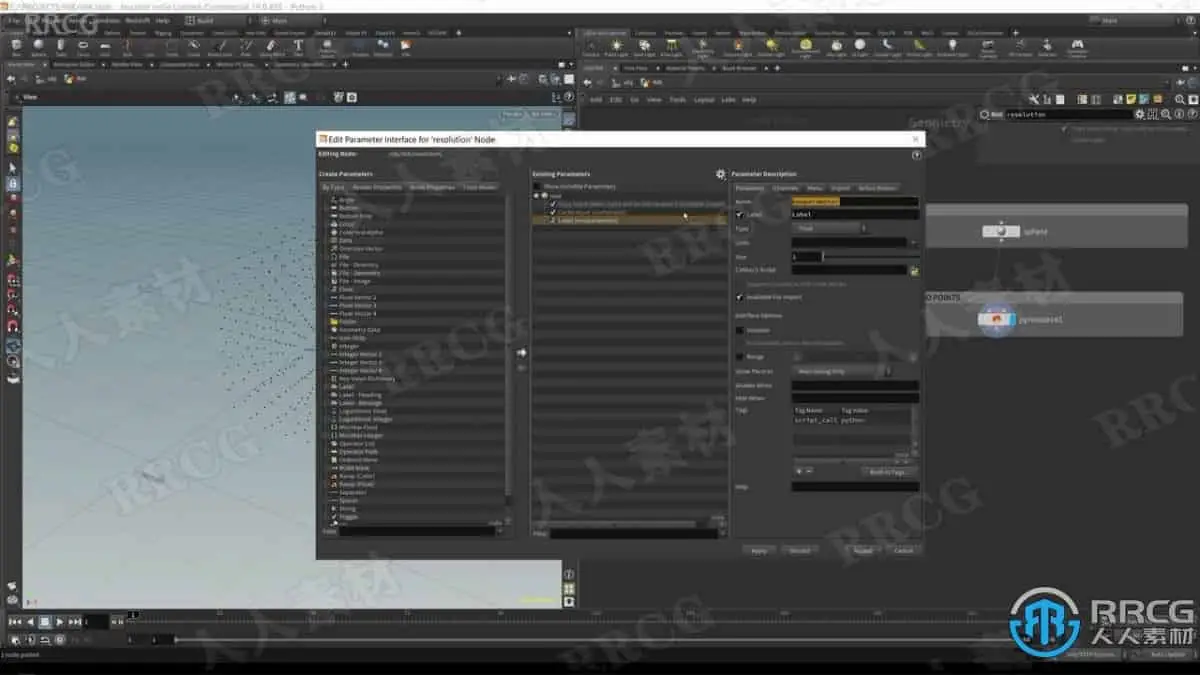Open the Build desktop dropdown
This screenshot has width=1200, height=675.
tap(205, 20)
